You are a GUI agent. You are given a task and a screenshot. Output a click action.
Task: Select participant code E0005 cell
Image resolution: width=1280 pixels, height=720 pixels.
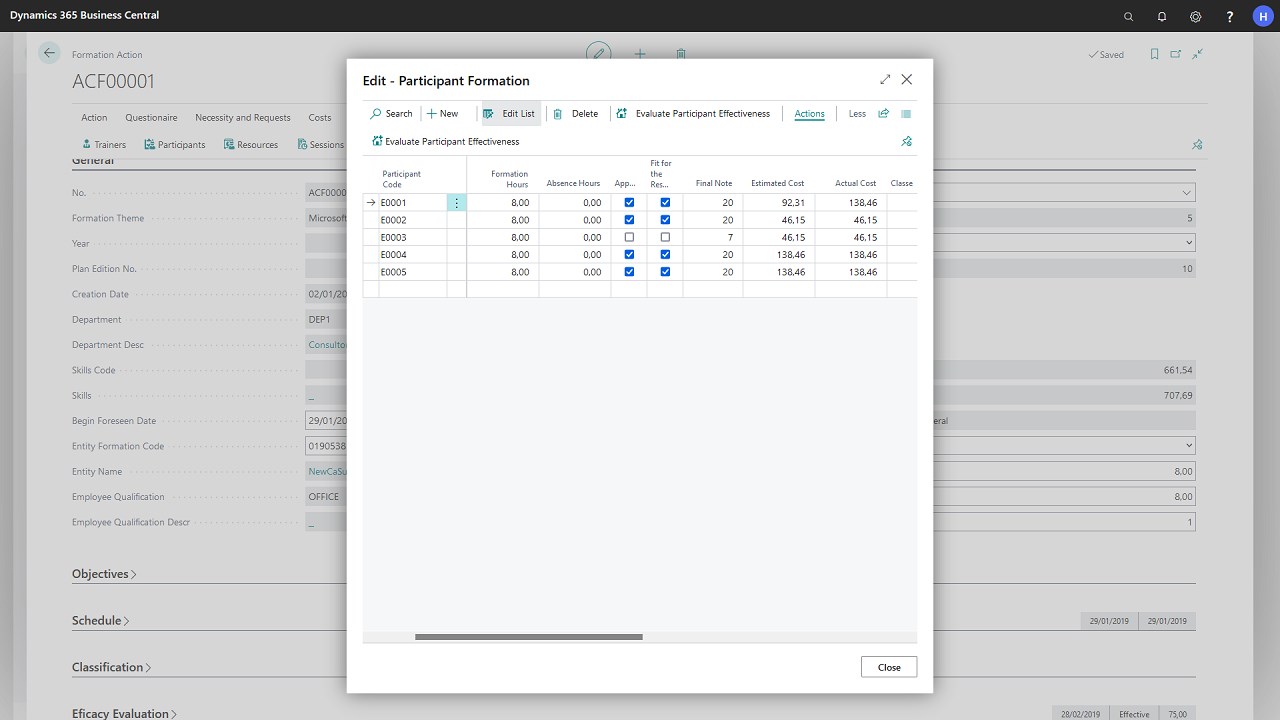pos(412,272)
